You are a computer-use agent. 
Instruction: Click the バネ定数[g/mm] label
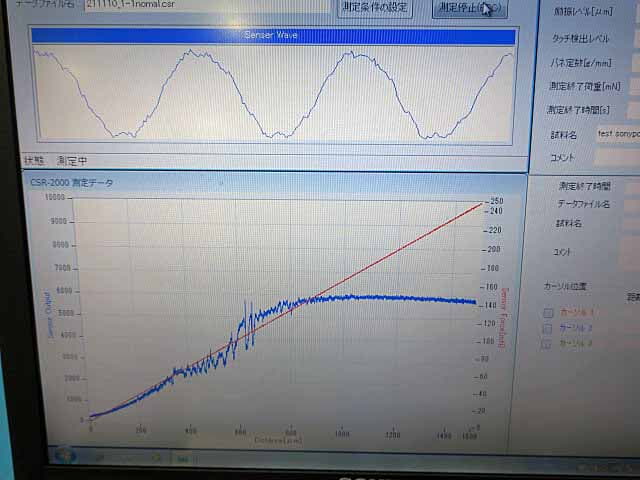click(581, 62)
